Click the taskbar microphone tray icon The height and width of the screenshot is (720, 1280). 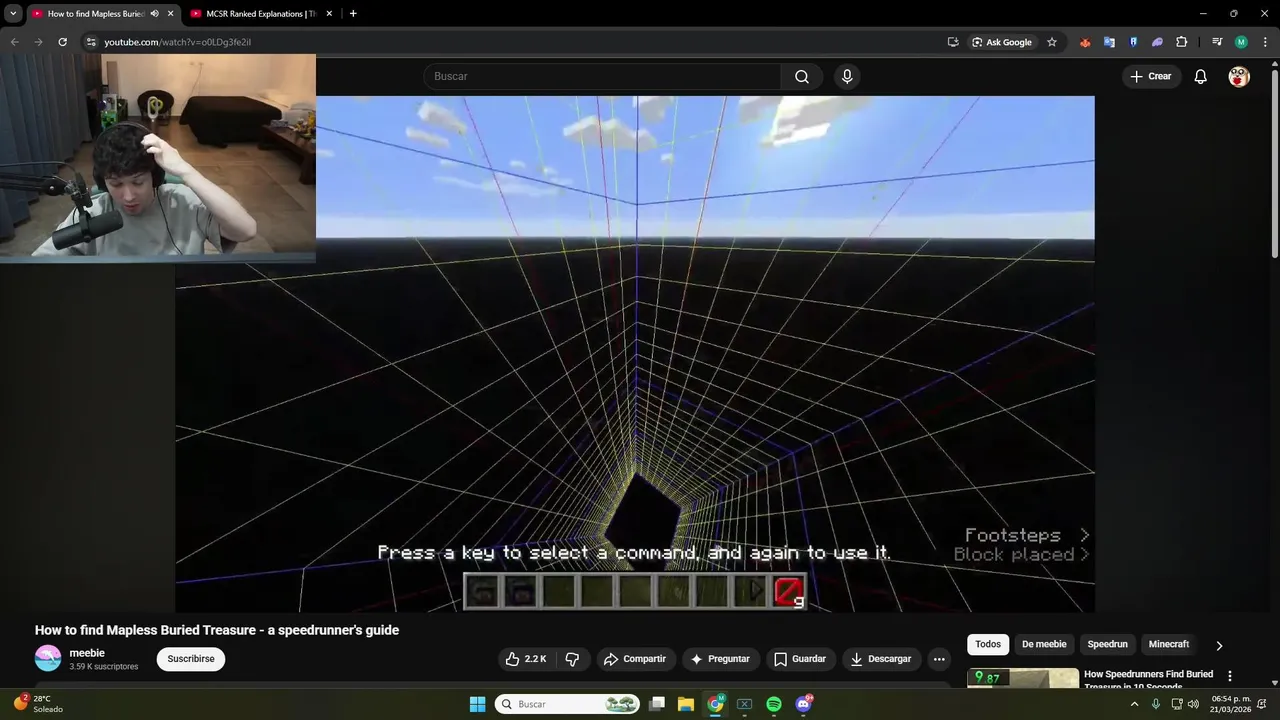coord(1156,704)
